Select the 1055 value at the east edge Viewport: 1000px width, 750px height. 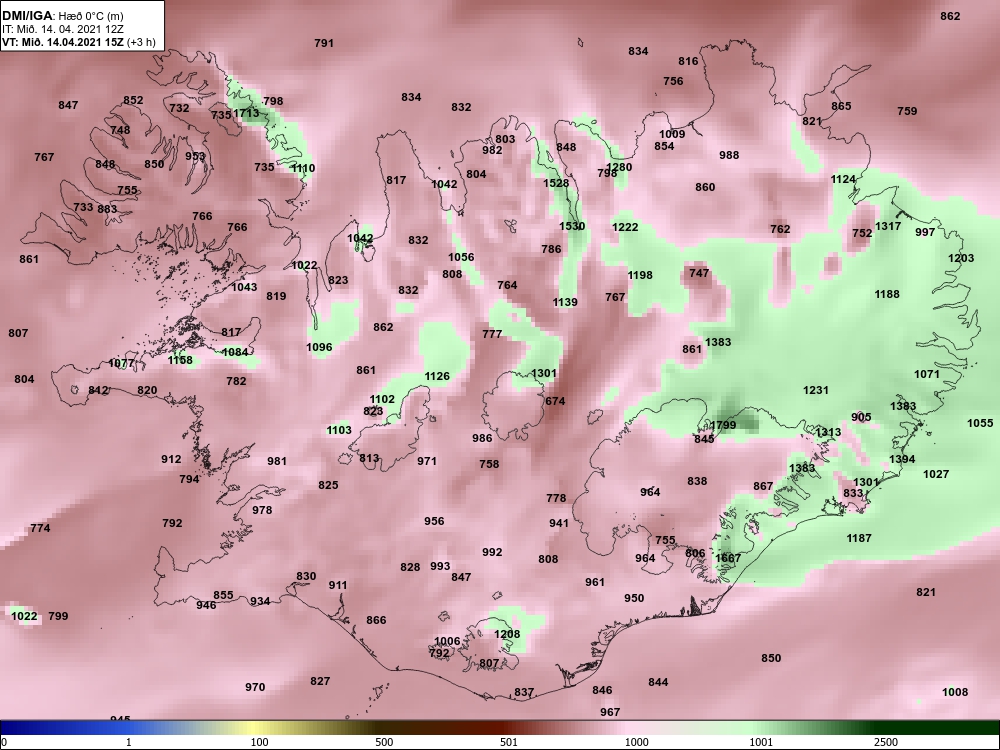tap(980, 423)
